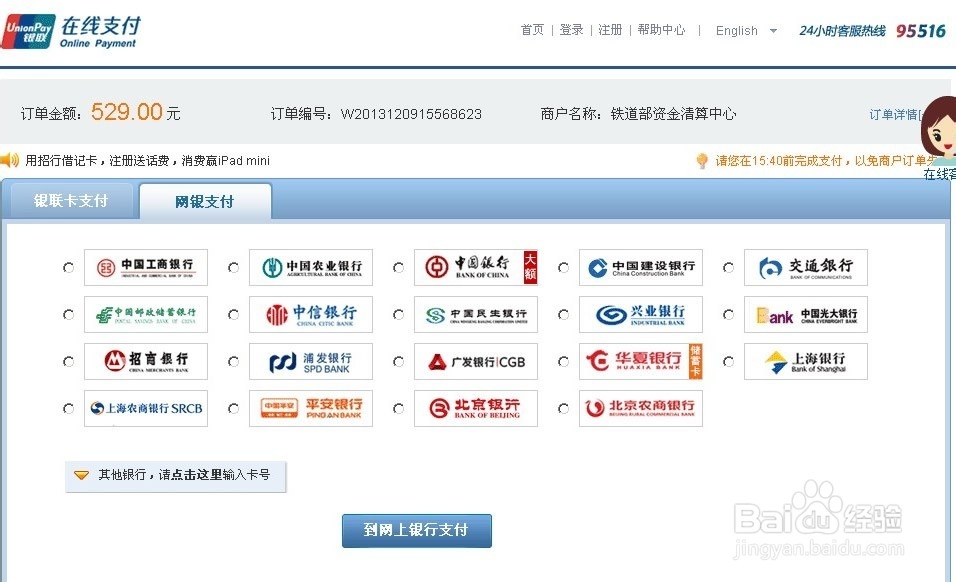Switch to the 银联卡支付 tab
Image resolution: width=956 pixels, height=582 pixels.
coord(70,200)
